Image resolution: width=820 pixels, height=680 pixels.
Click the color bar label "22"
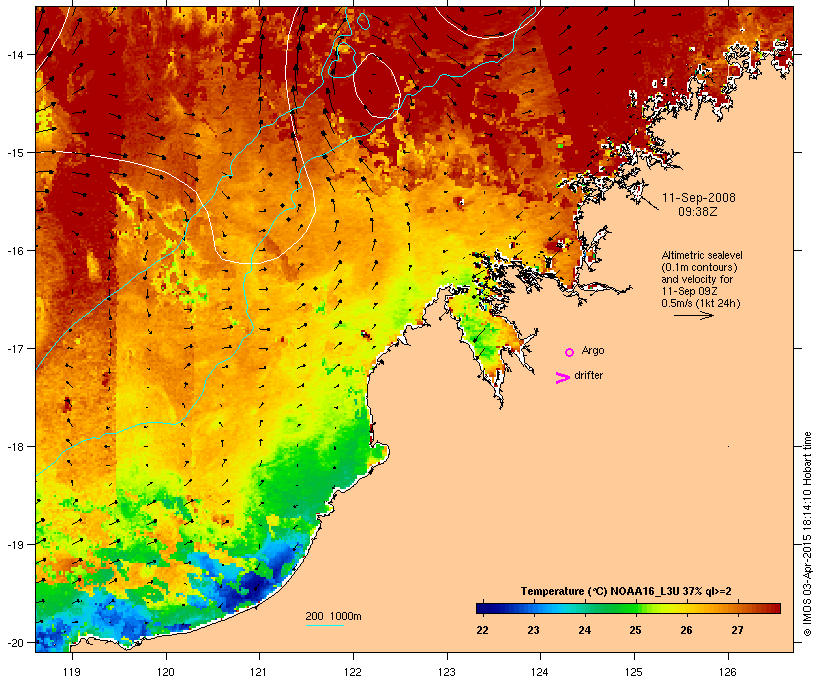point(482,630)
